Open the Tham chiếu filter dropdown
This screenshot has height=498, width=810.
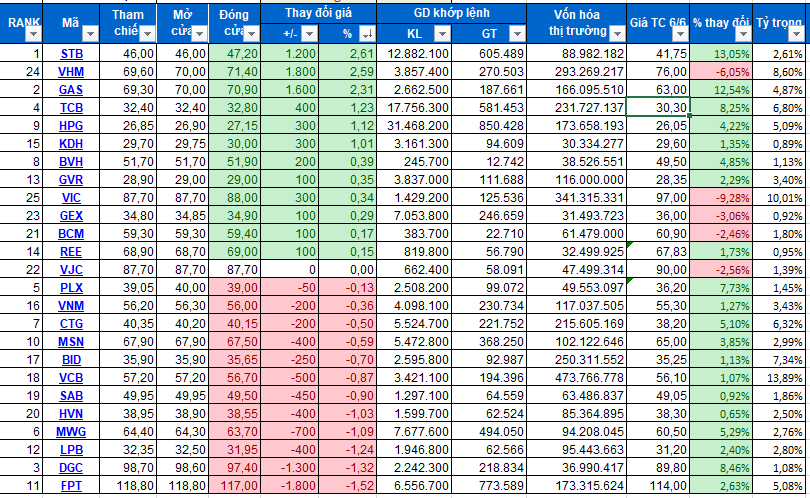pyautogui.click(x=147, y=34)
